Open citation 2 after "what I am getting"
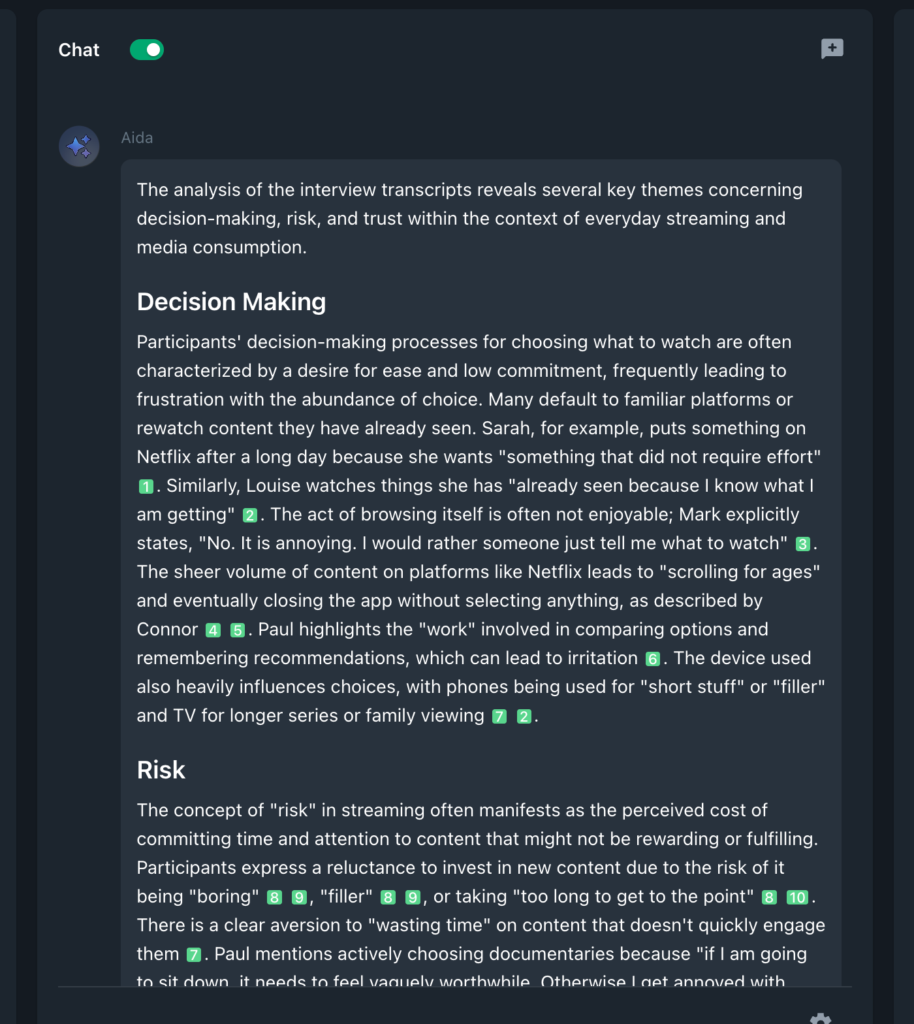 coord(250,516)
